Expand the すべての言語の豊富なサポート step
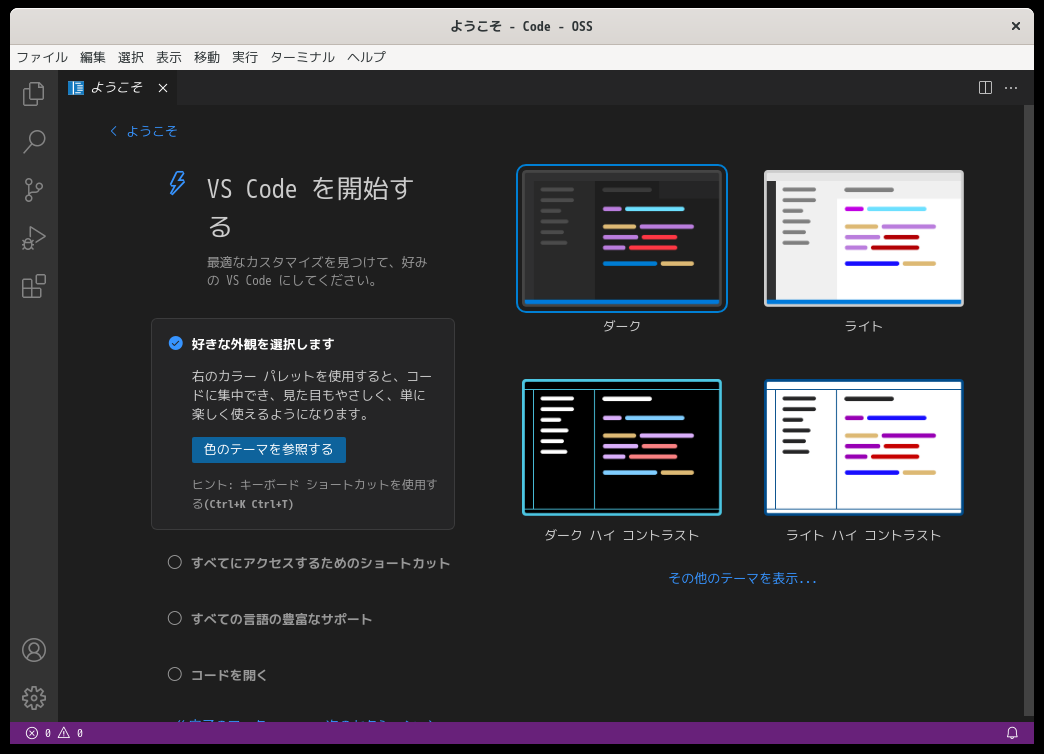The height and width of the screenshot is (754, 1044). pyautogui.click(x=281, y=619)
